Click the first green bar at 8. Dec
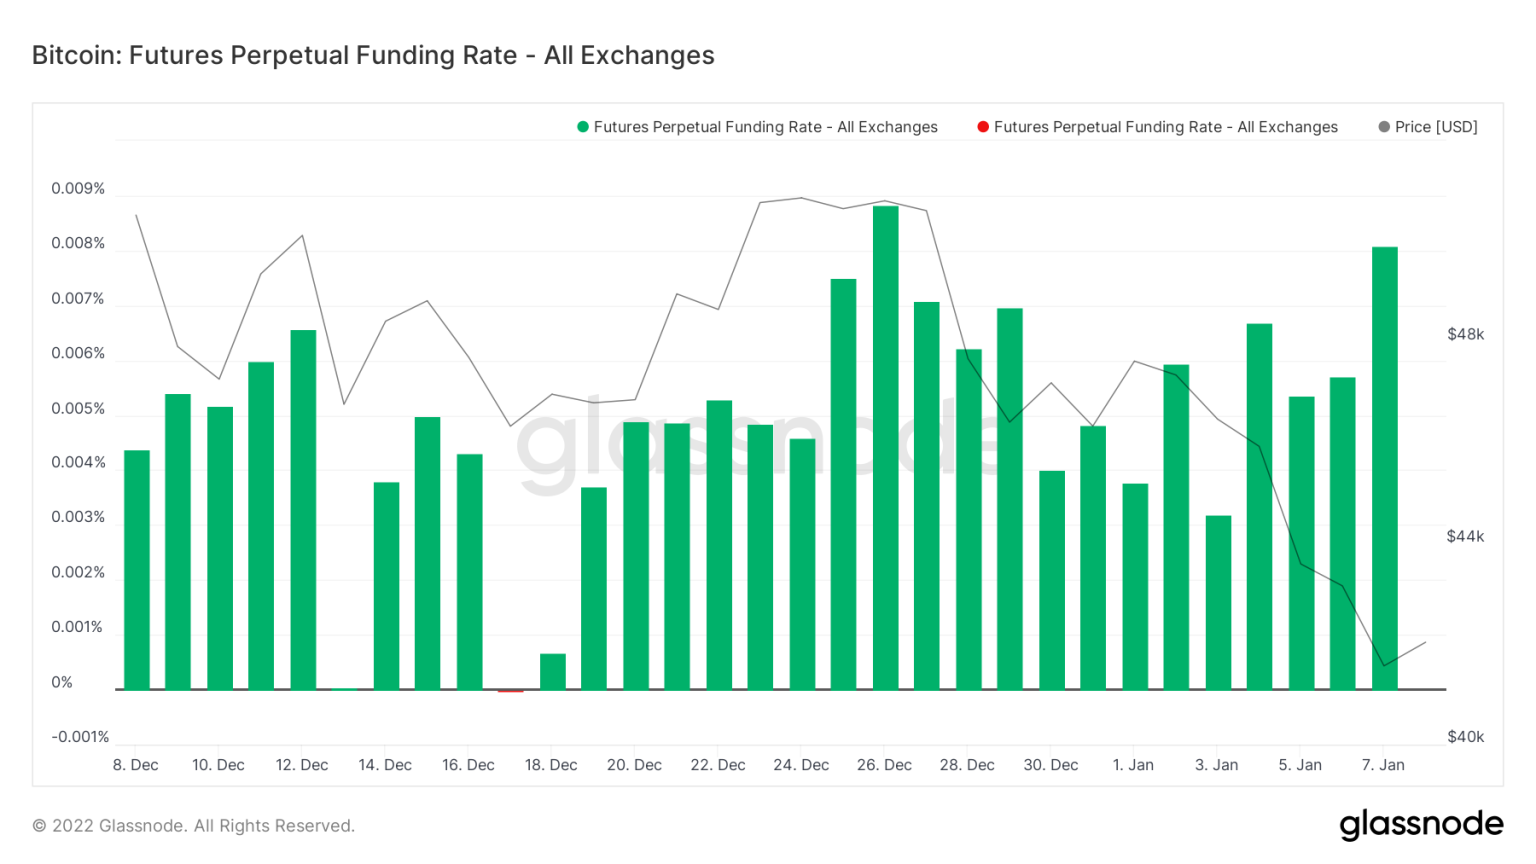1536x864 pixels. coord(137,569)
